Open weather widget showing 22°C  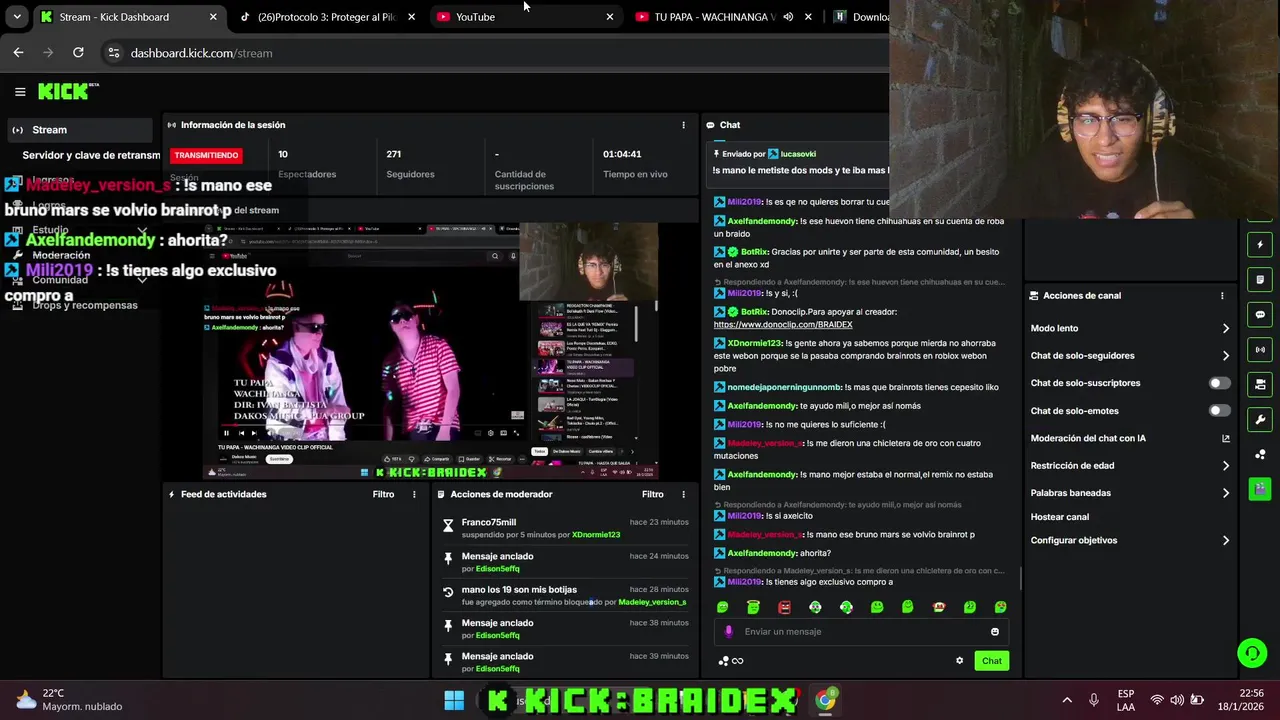click(68, 699)
